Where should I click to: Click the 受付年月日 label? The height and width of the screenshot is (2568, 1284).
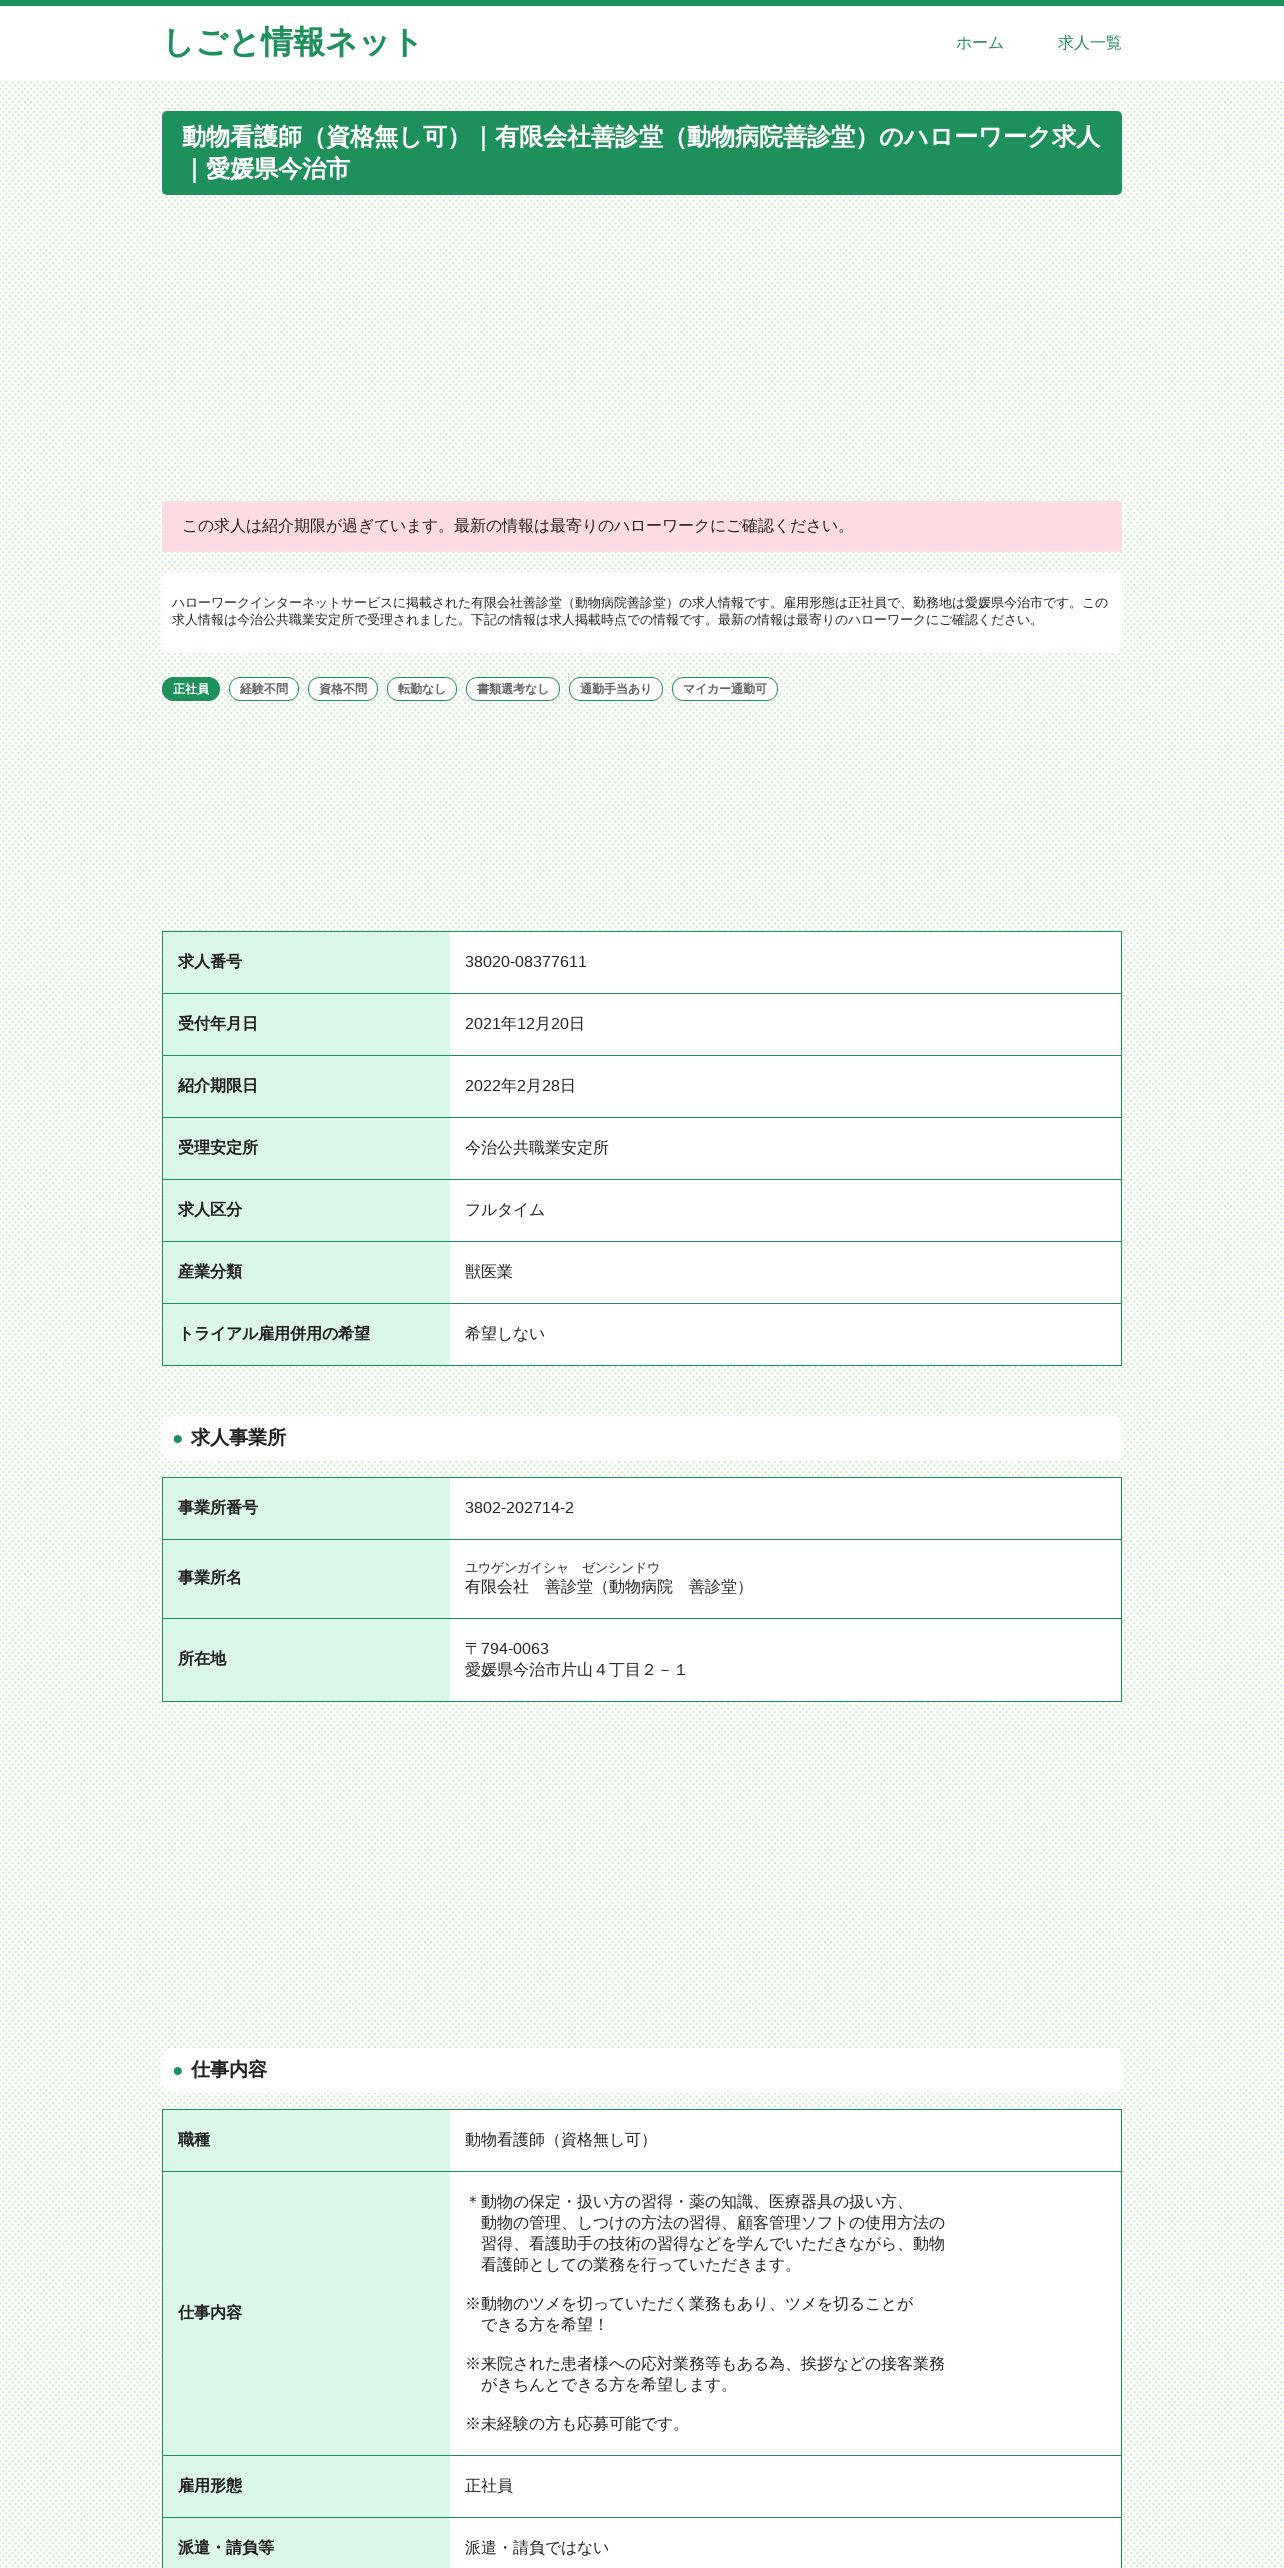point(218,1024)
